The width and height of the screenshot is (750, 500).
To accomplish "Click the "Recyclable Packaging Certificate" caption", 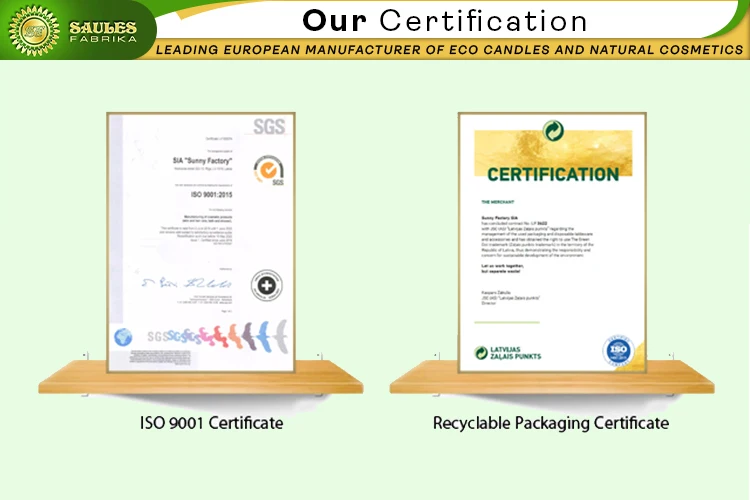I will [x=550, y=423].
